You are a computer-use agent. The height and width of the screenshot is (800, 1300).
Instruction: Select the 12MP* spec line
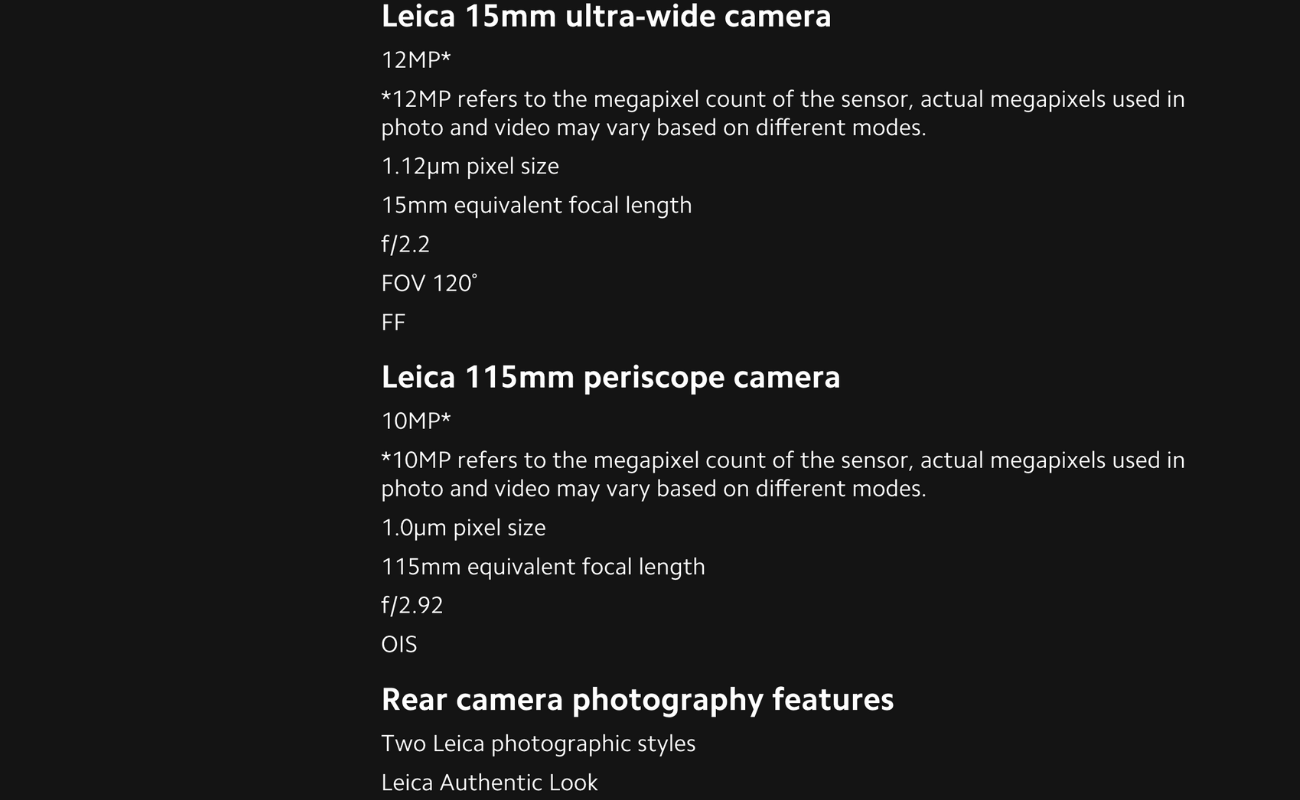[x=416, y=60]
